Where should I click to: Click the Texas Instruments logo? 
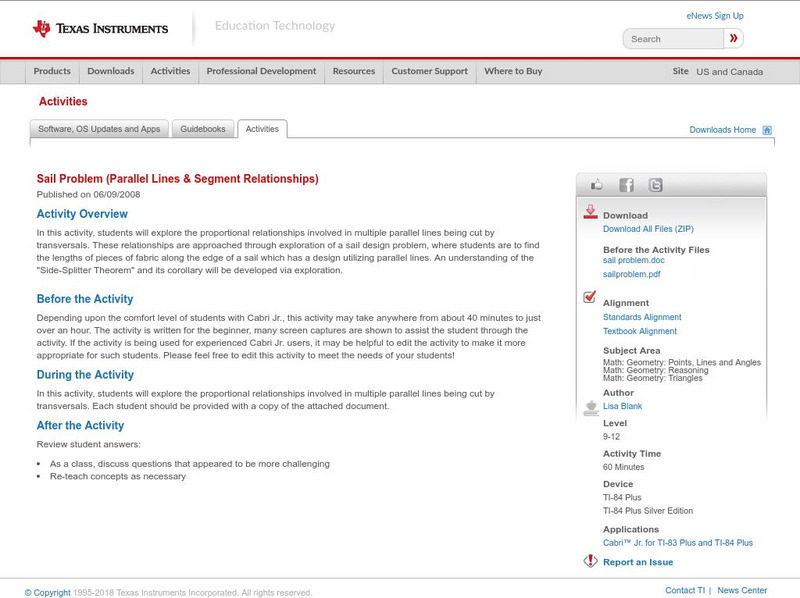pos(100,29)
